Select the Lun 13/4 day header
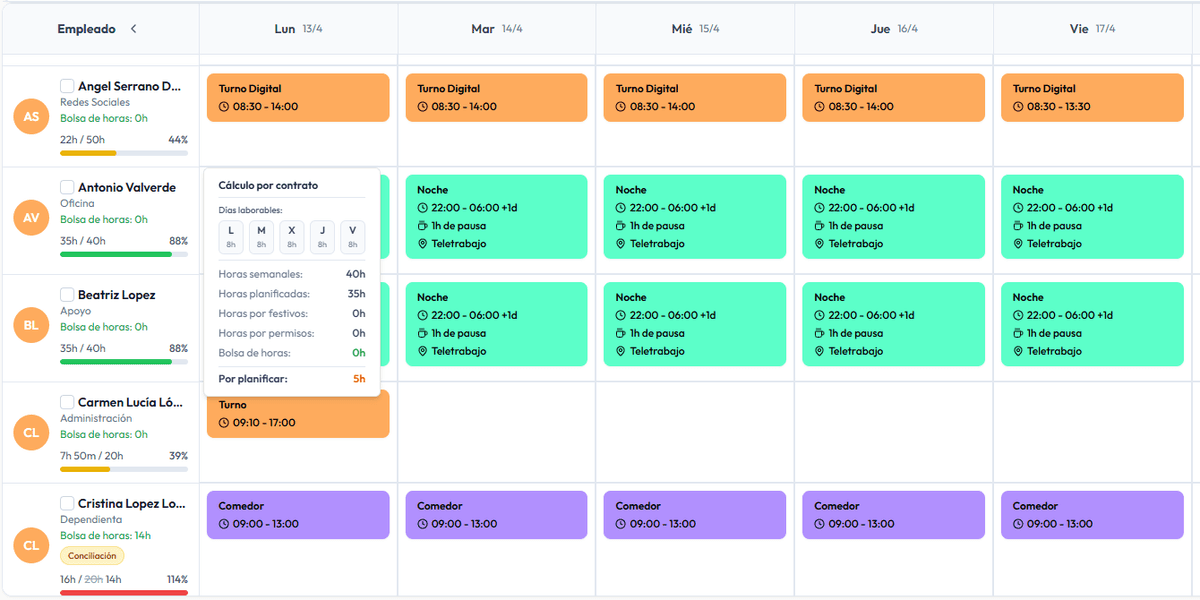The height and width of the screenshot is (600, 1200). click(x=298, y=29)
